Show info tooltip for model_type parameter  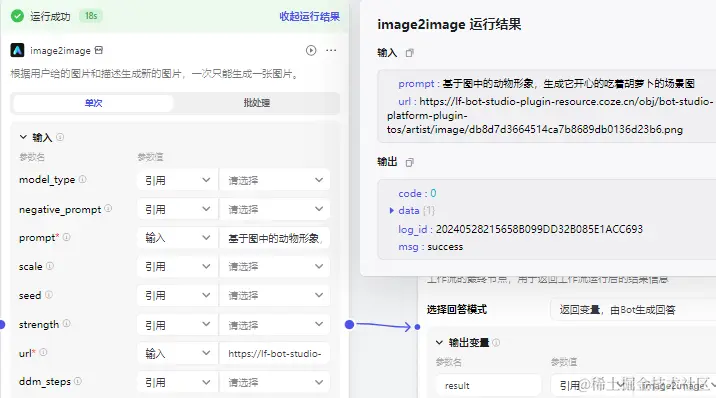point(83,179)
